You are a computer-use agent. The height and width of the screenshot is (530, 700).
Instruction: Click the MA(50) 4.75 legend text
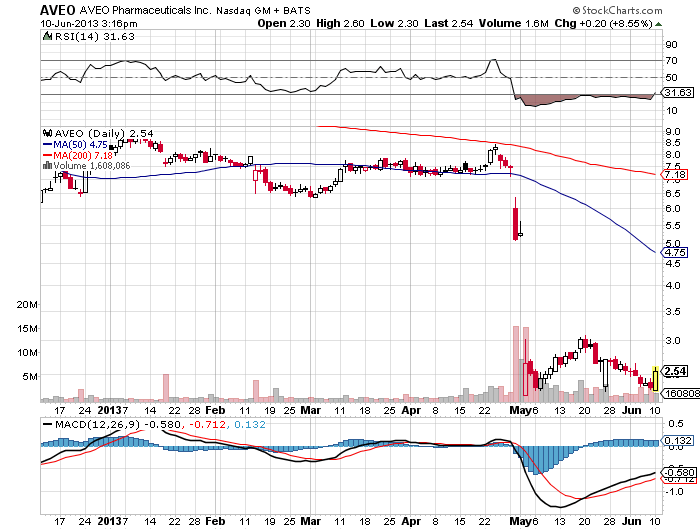[x=80, y=145]
